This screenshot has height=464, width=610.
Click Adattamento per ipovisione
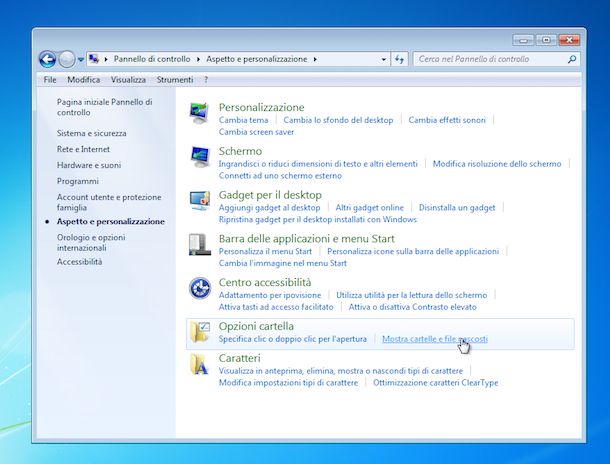pyautogui.click(x=270, y=295)
